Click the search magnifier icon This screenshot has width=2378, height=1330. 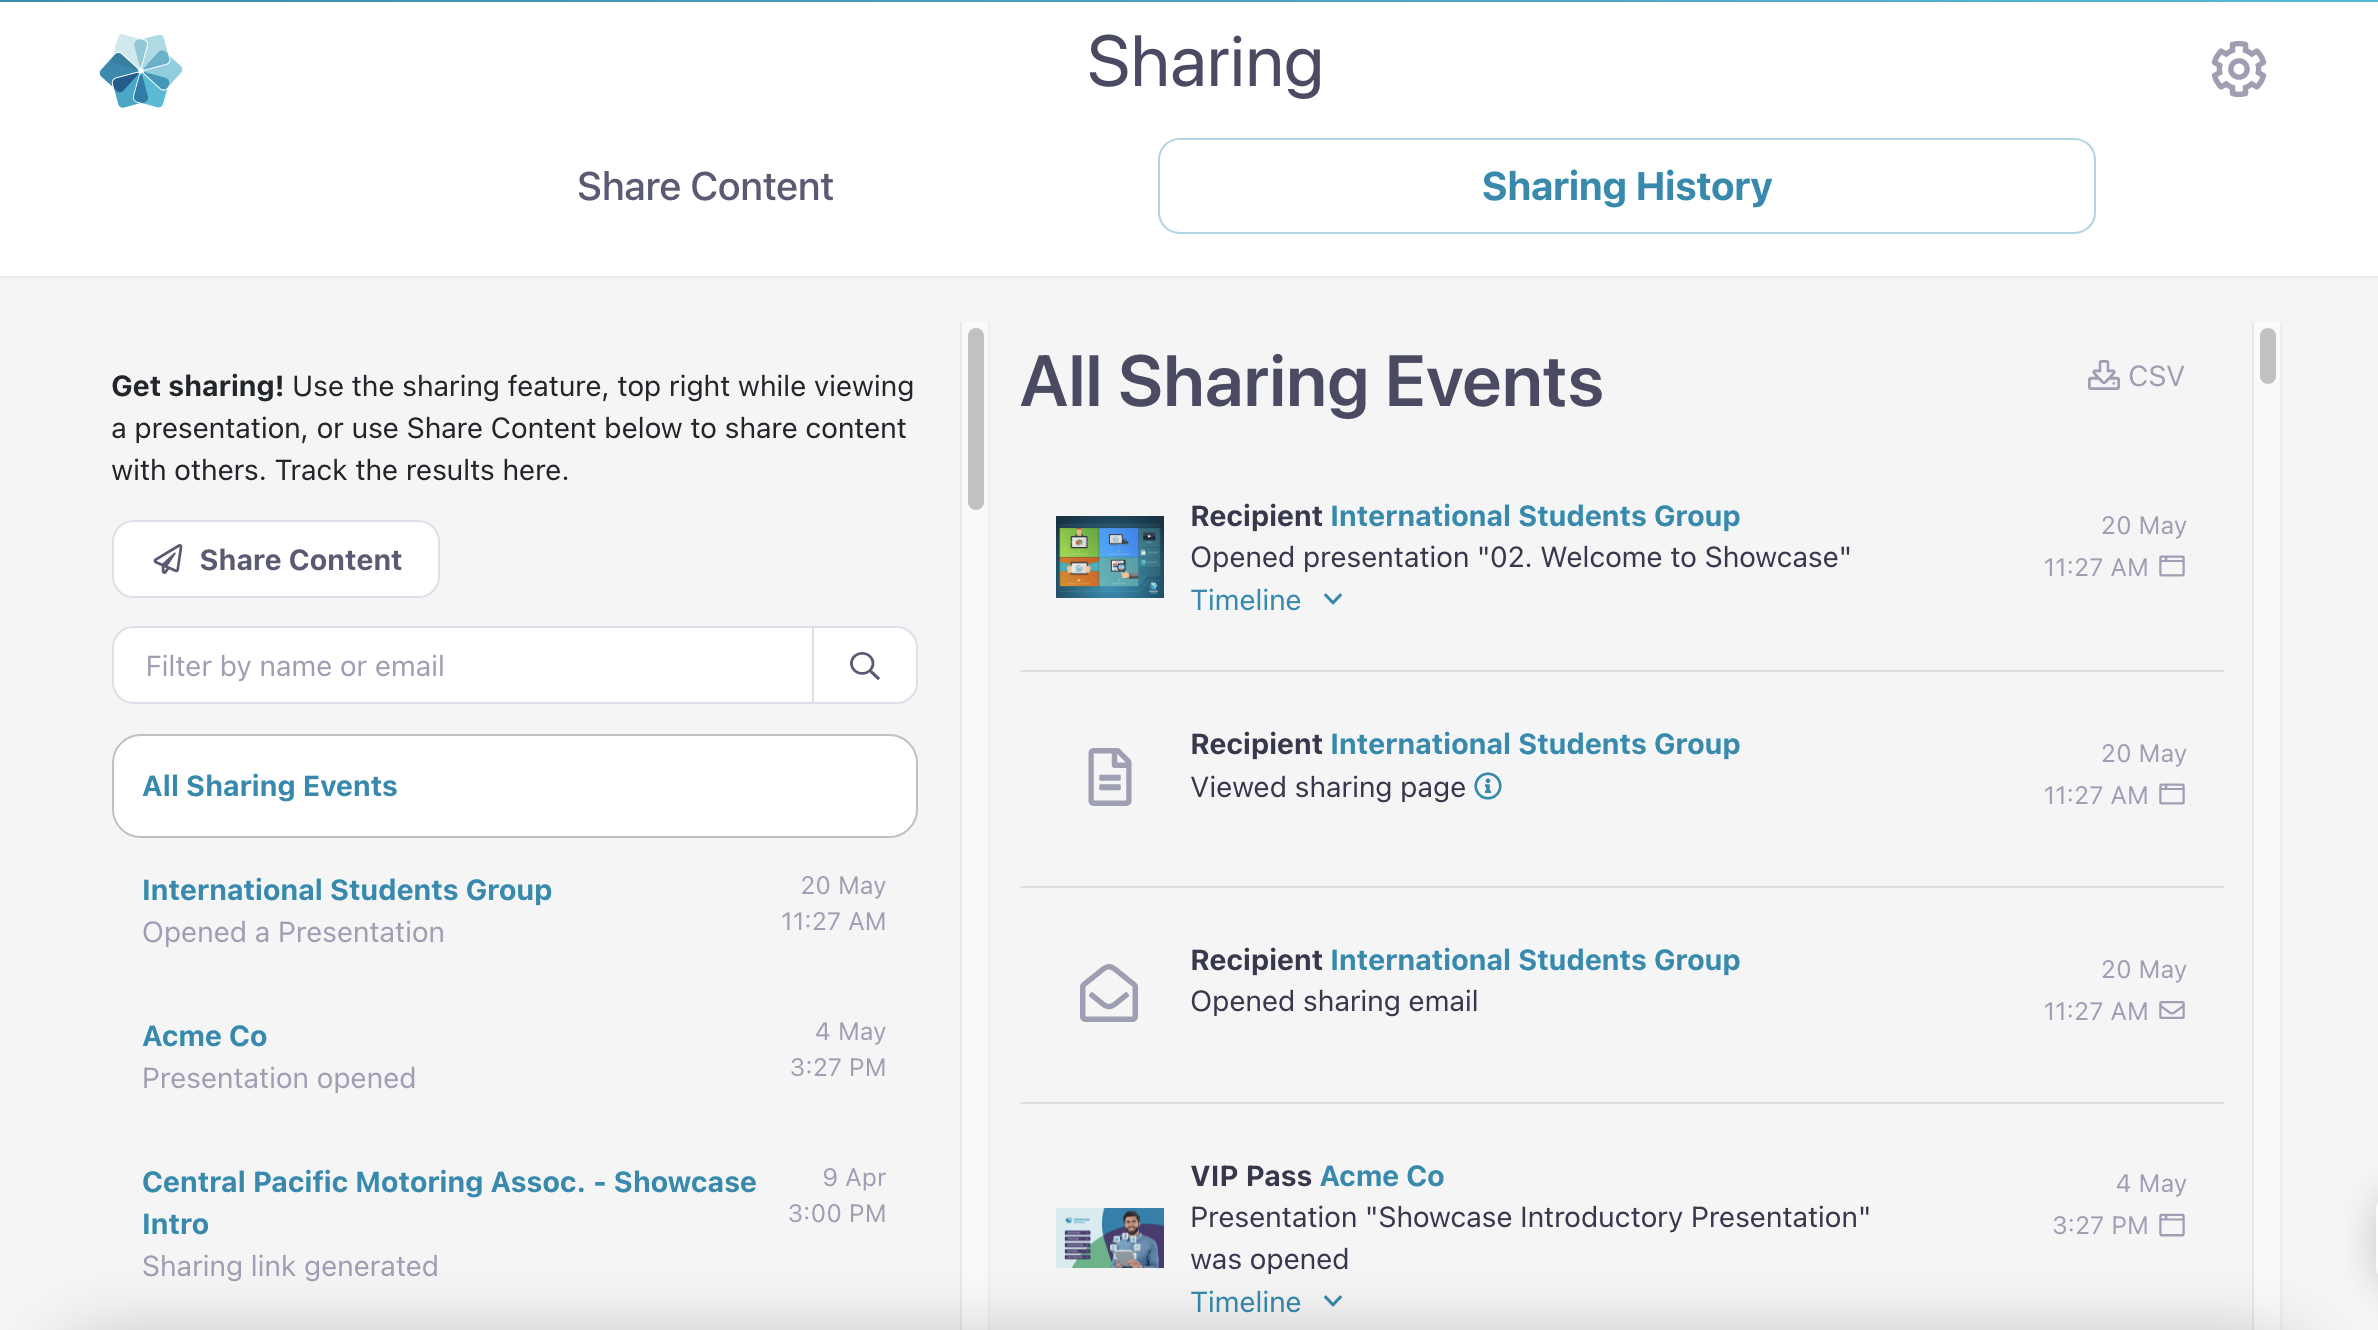click(x=864, y=666)
